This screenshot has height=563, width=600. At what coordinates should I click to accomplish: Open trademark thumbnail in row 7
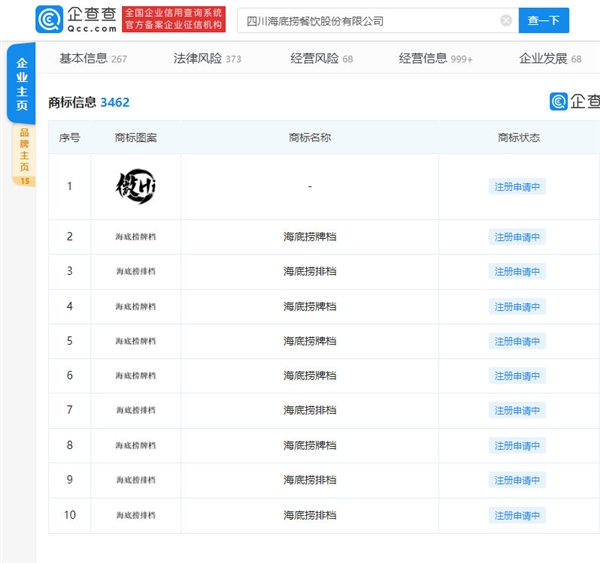click(136, 410)
